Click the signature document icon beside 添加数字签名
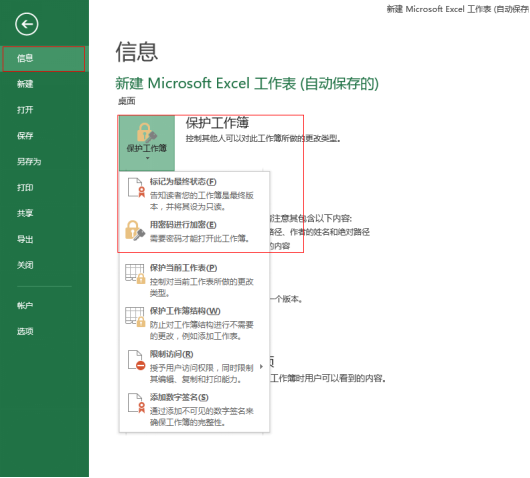The height and width of the screenshot is (478, 530). coord(137,403)
